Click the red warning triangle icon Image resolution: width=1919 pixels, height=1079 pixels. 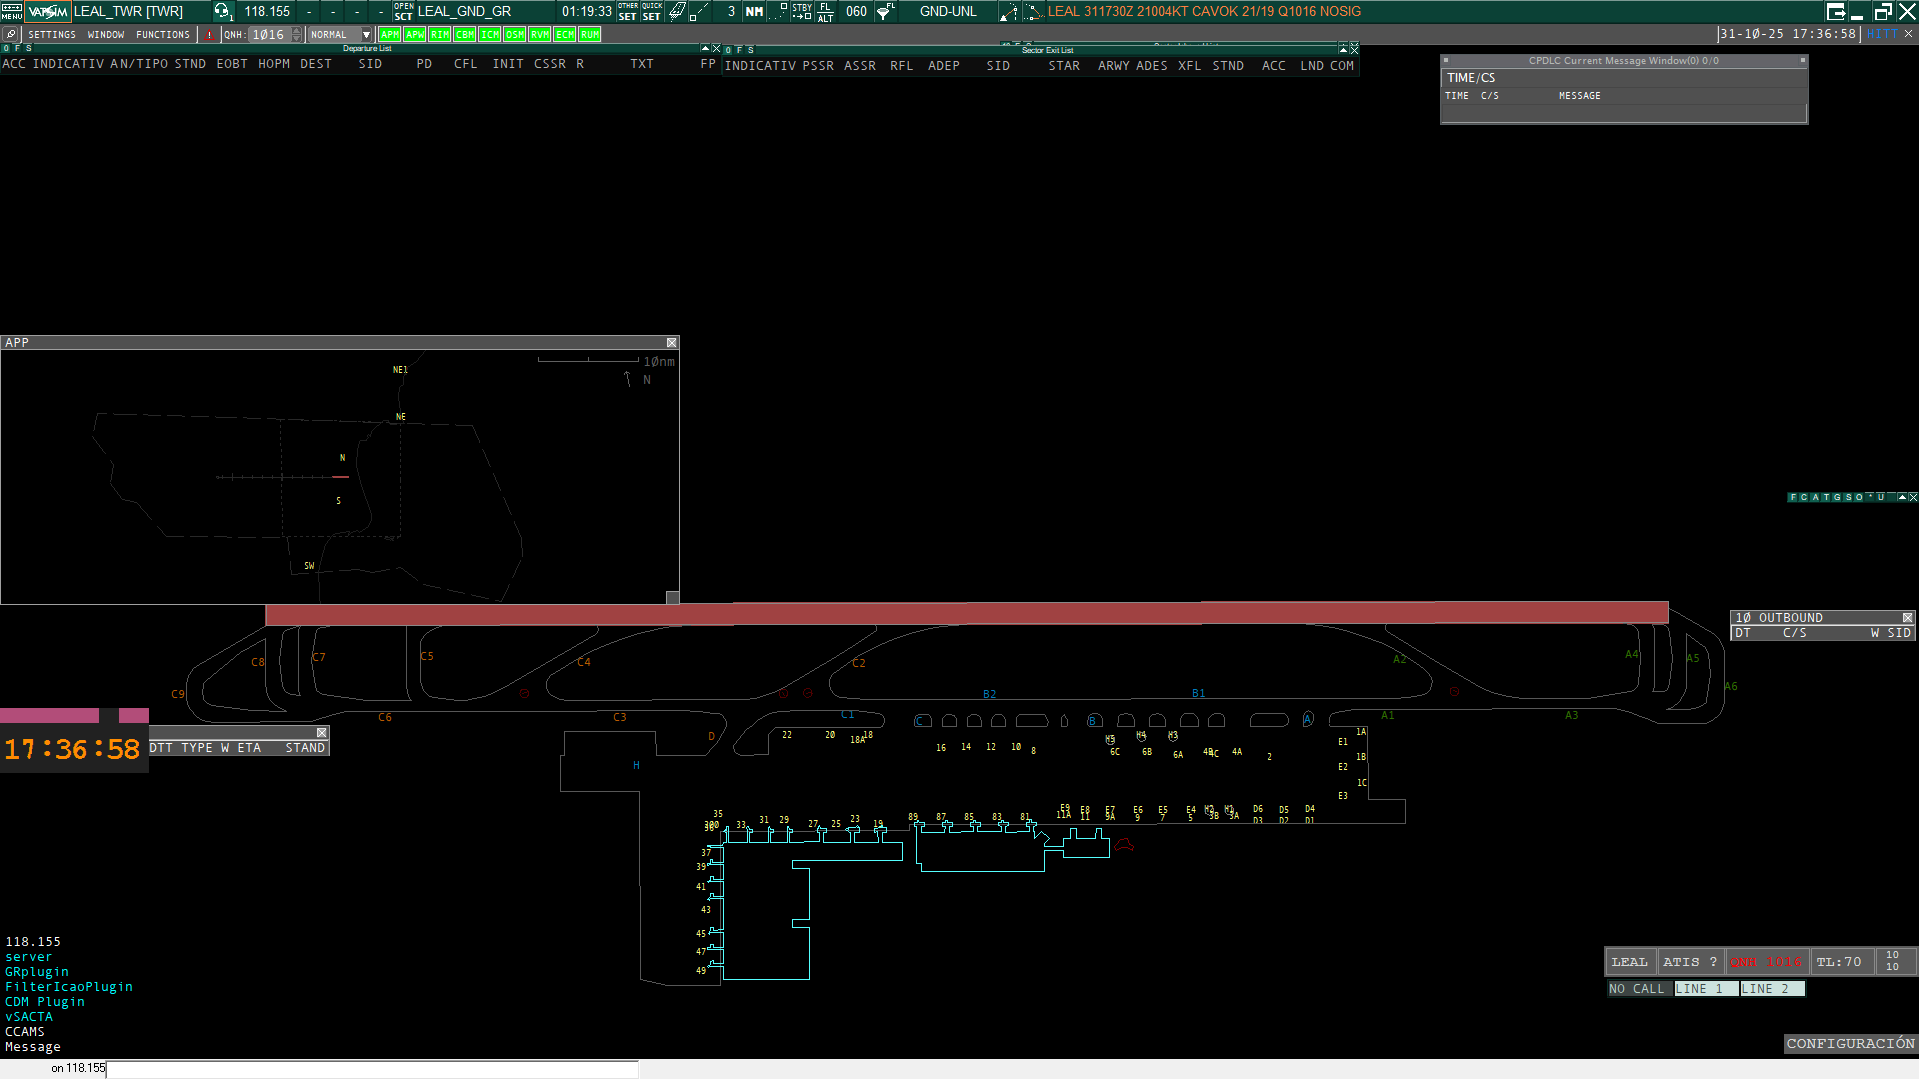(x=209, y=34)
